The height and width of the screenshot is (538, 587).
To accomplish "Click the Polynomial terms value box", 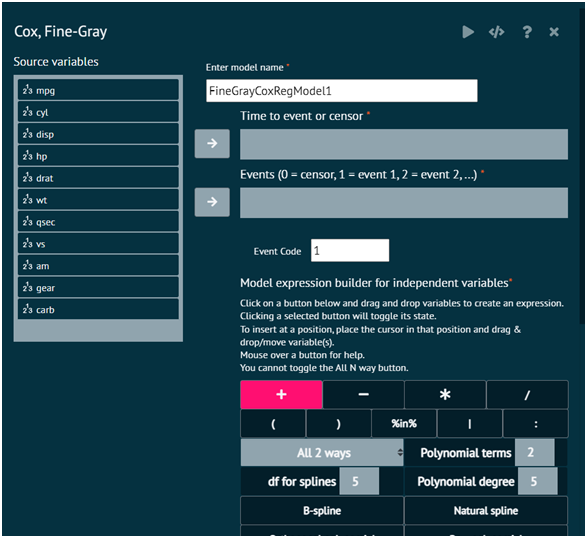I will click(535, 453).
